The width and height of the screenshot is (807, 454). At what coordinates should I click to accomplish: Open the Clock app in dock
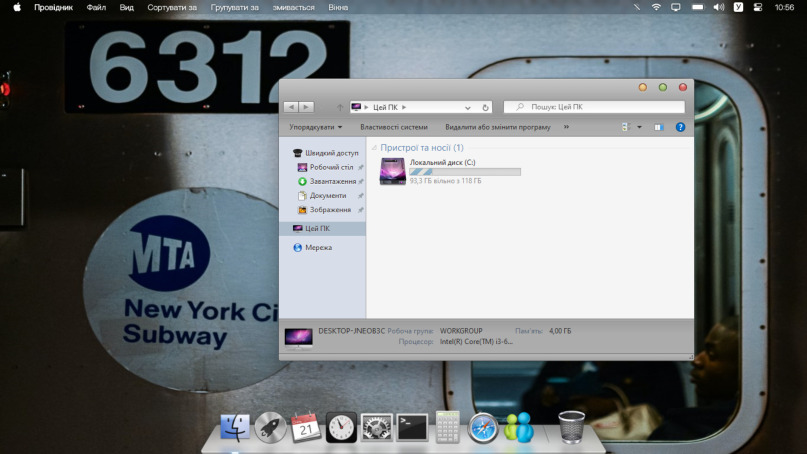(x=341, y=427)
